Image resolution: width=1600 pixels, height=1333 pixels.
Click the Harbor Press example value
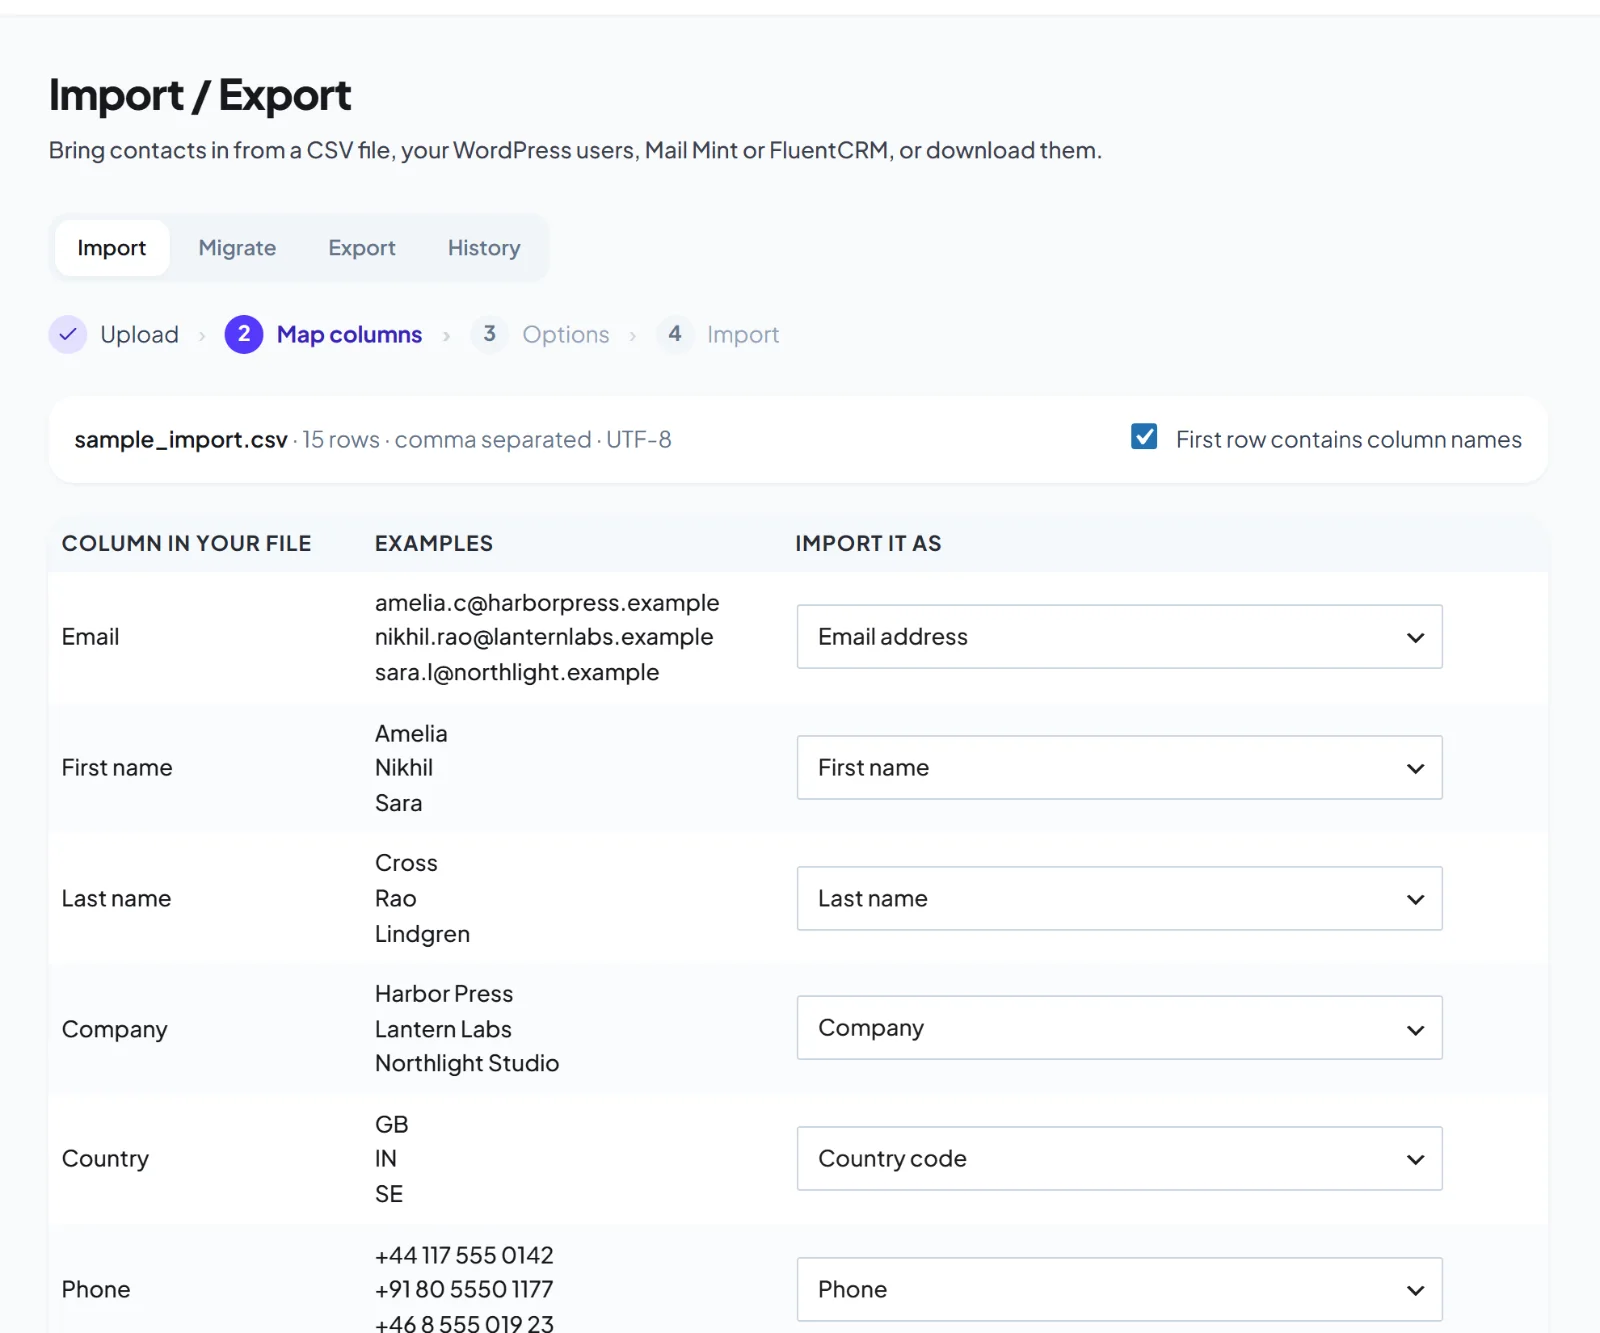point(444,994)
